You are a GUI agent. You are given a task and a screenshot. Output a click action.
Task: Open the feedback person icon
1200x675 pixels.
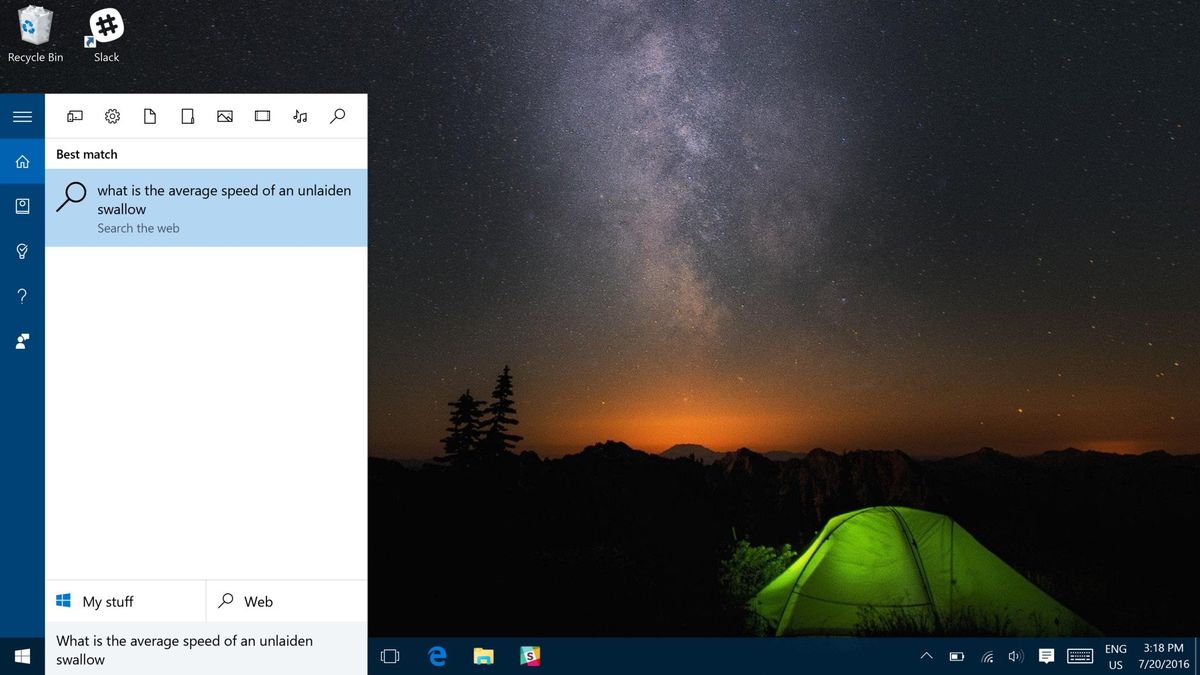tap(22, 341)
